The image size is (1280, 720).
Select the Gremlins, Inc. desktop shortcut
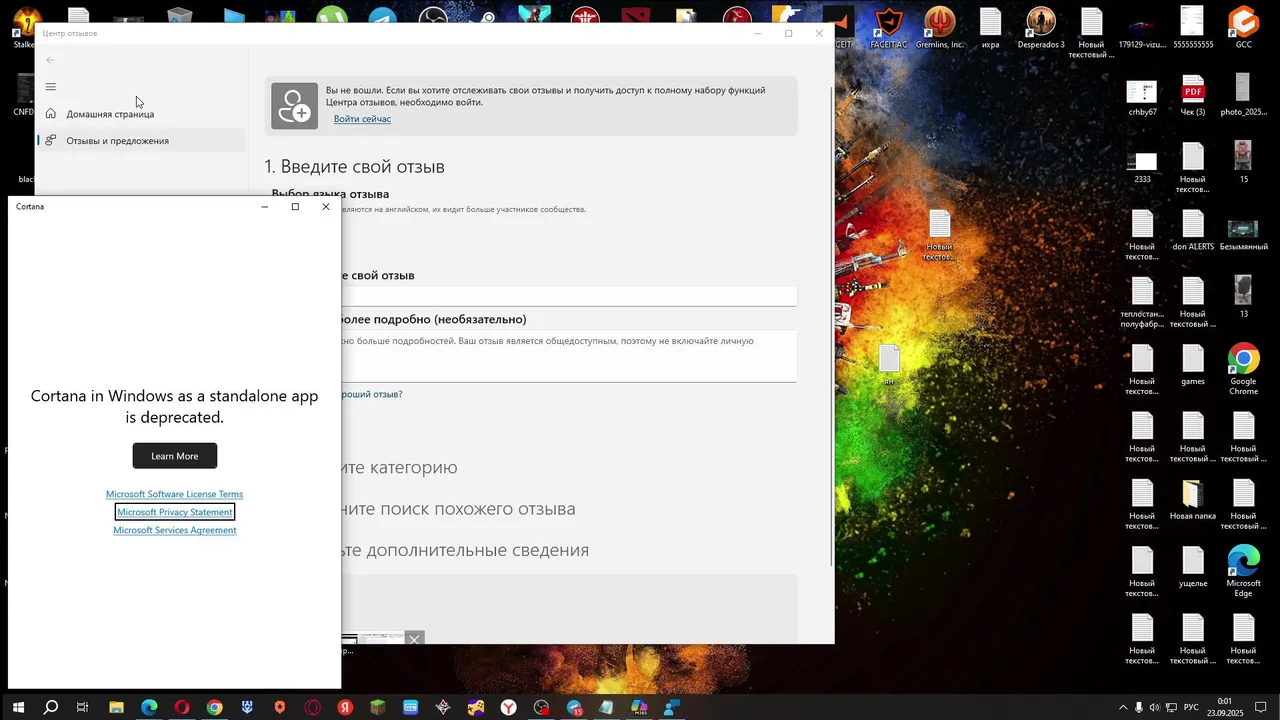pos(939,27)
